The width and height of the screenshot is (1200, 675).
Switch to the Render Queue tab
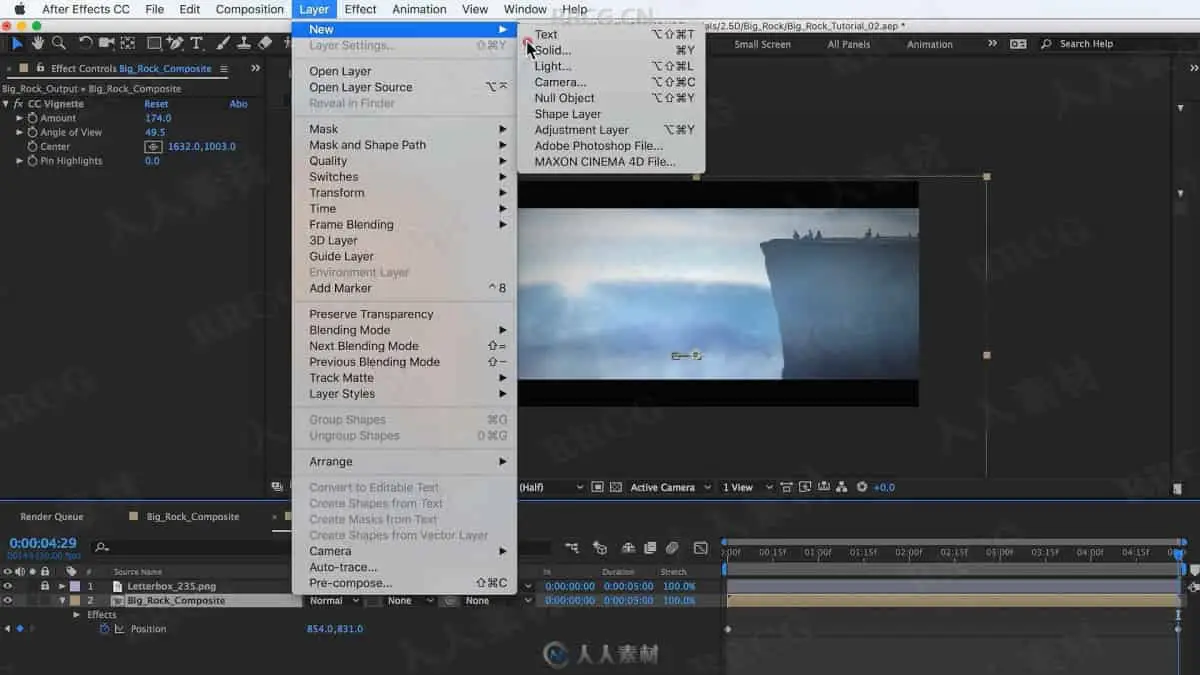52,517
